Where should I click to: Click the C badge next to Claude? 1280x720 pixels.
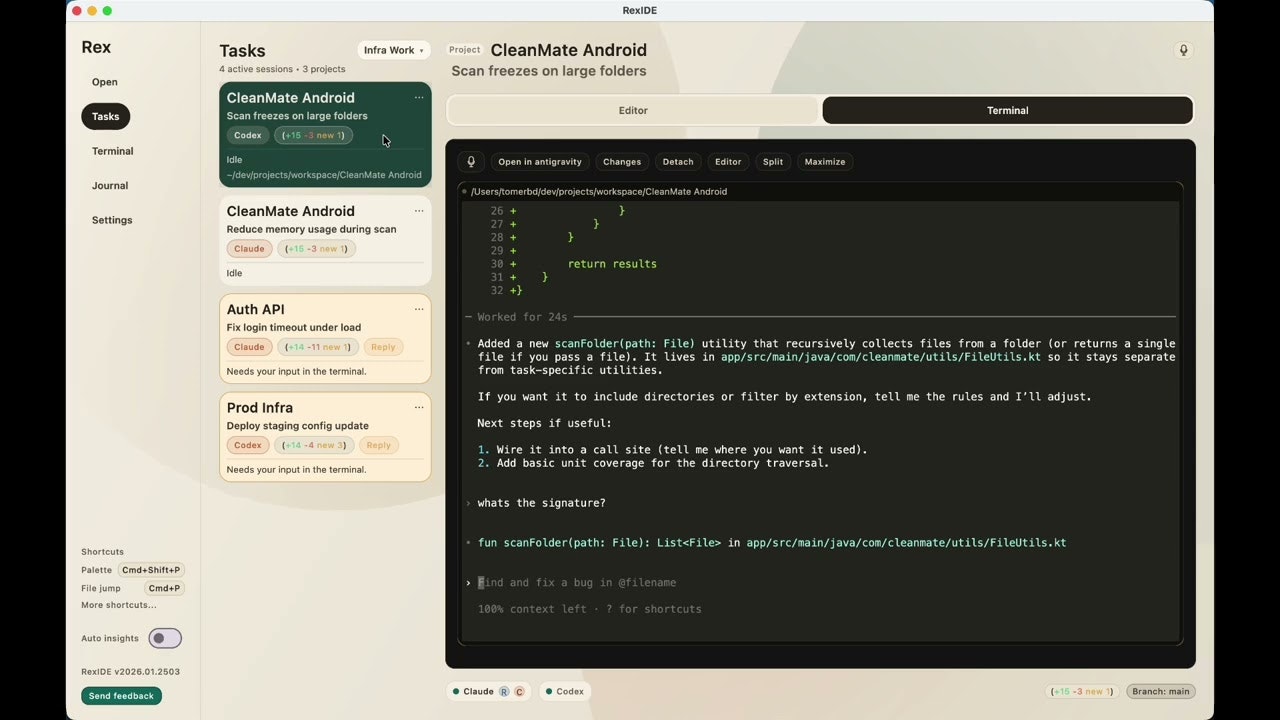pos(519,691)
